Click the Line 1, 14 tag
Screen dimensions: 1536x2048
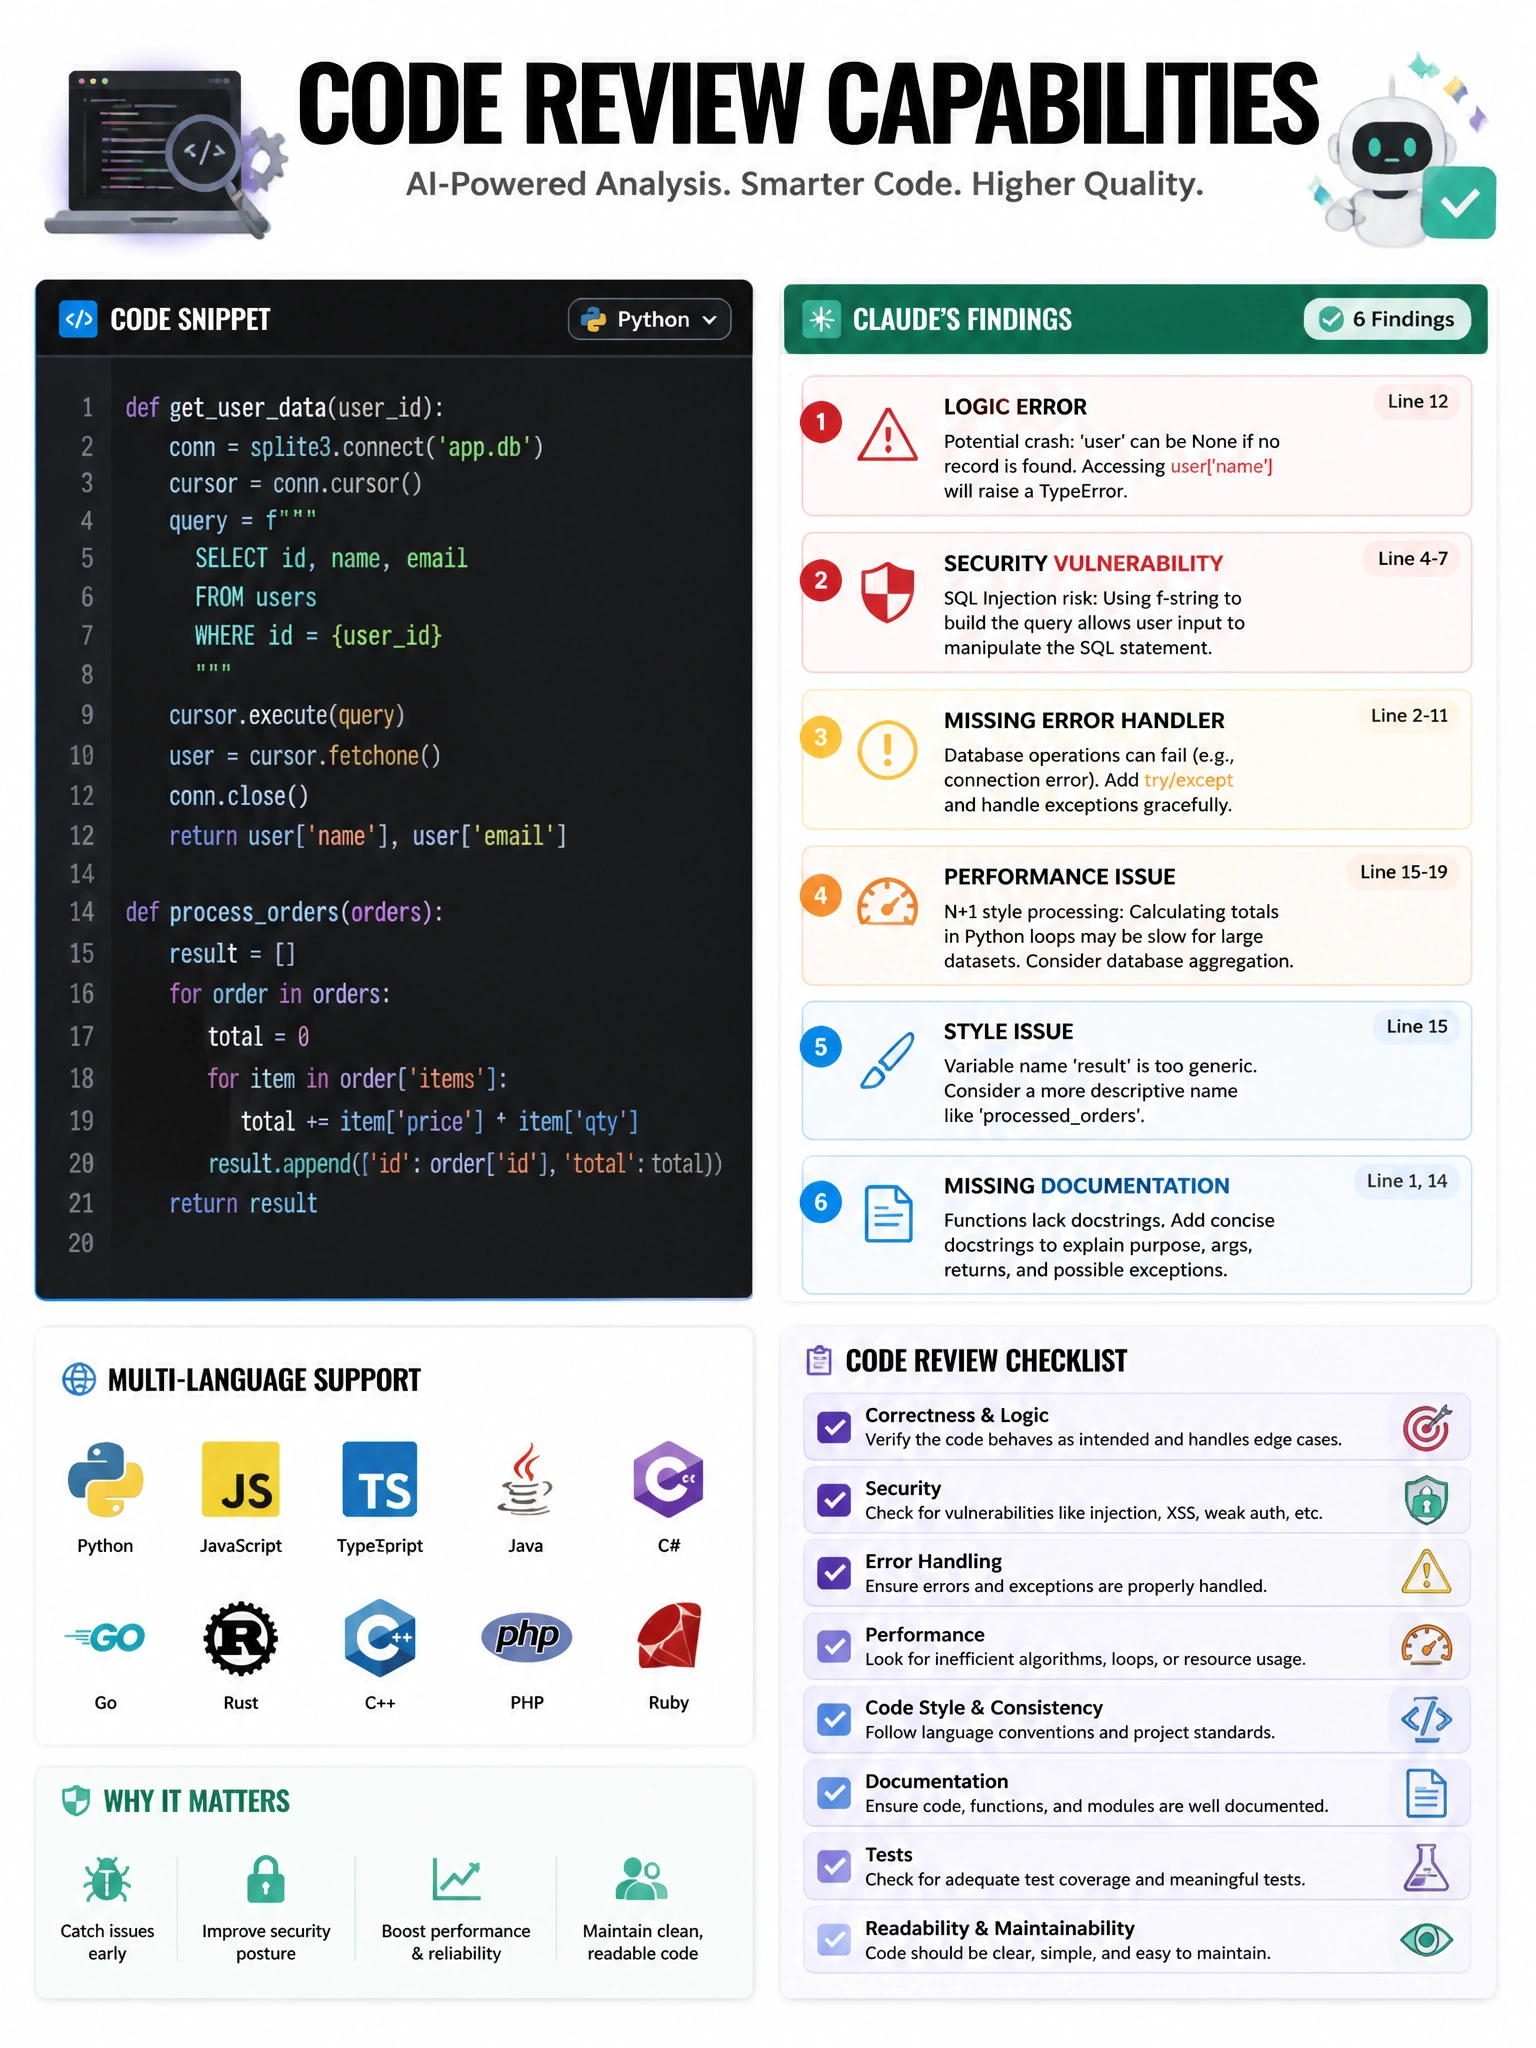(1407, 1181)
